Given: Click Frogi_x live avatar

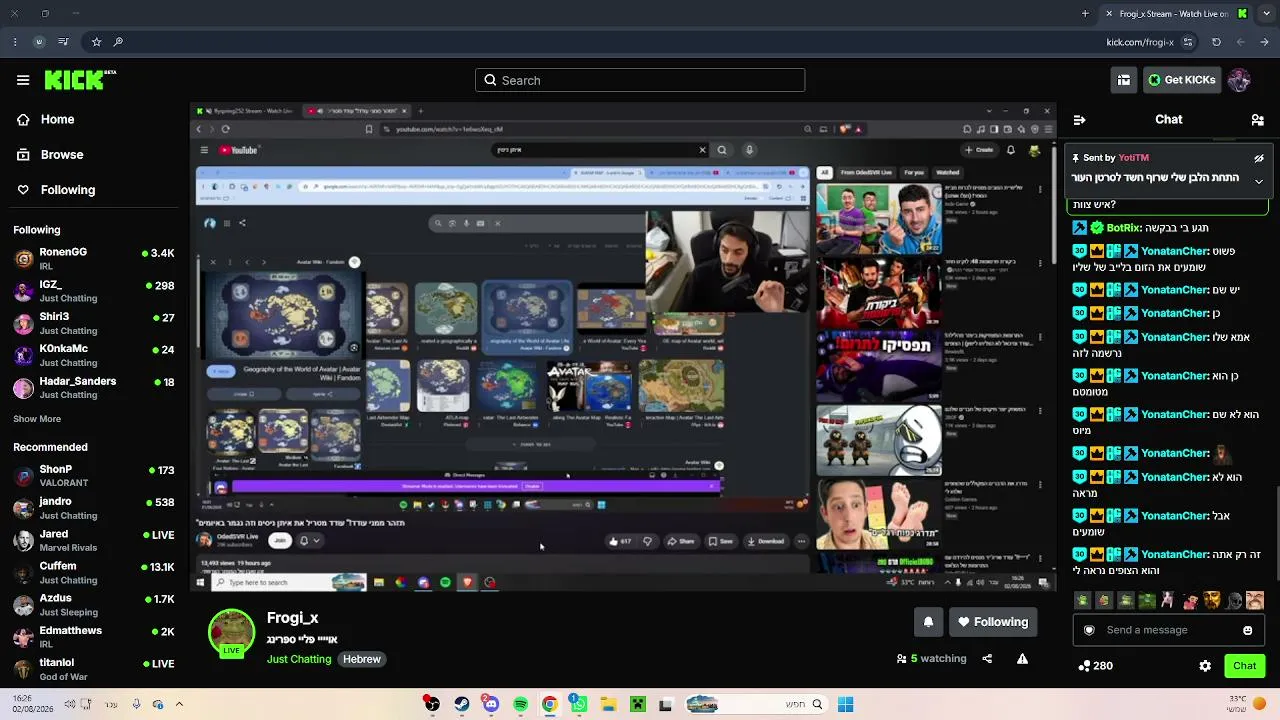Looking at the screenshot, I should click(231, 633).
